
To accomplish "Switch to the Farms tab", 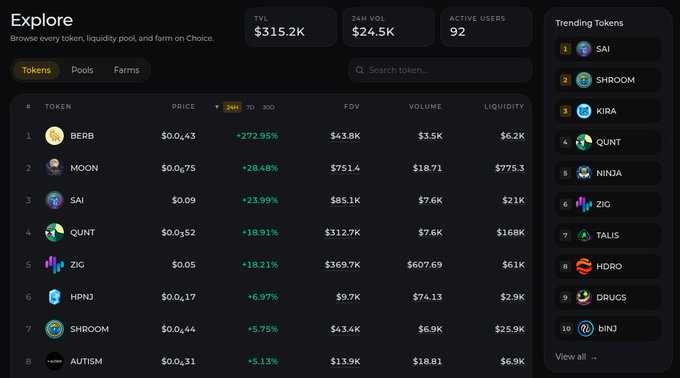I will tap(127, 70).
